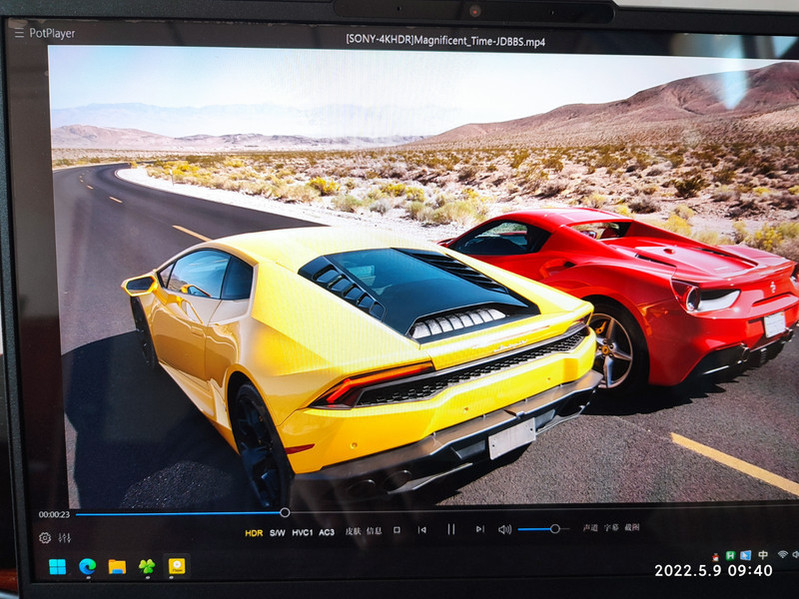Launch Microsoft Edge from the taskbar

(87, 567)
